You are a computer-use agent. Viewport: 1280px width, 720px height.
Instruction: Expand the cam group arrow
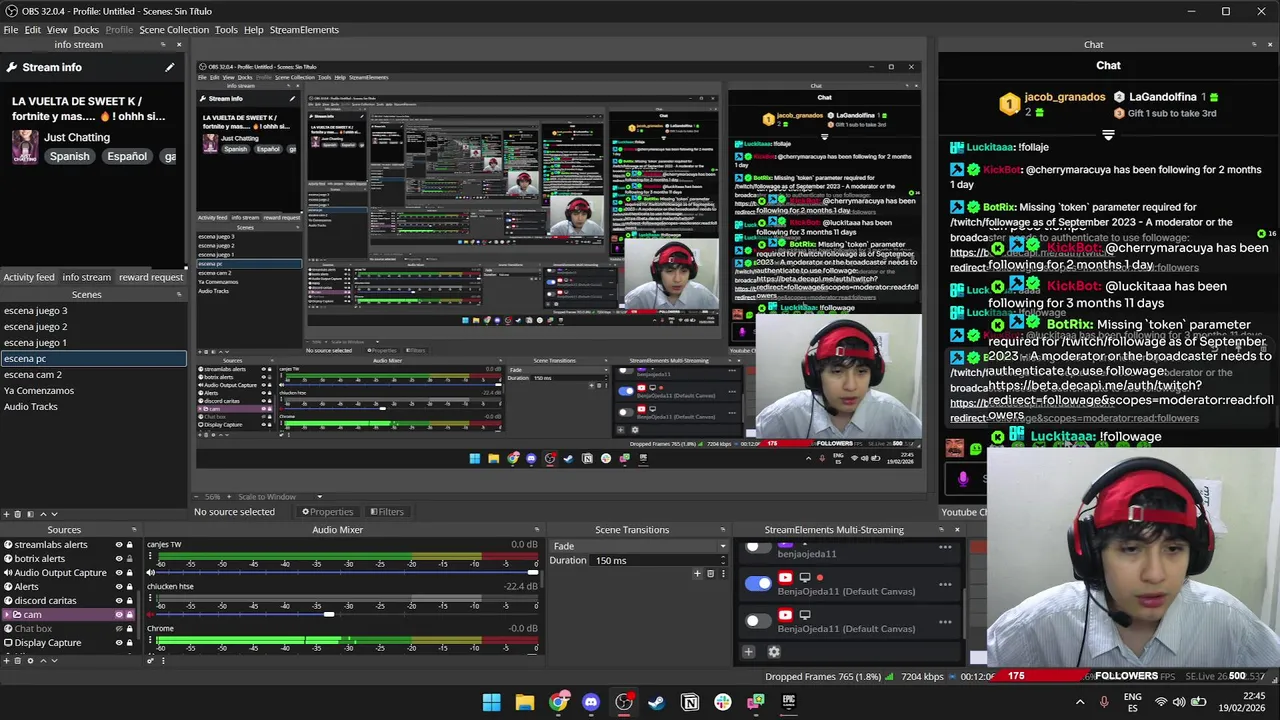(8, 615)
